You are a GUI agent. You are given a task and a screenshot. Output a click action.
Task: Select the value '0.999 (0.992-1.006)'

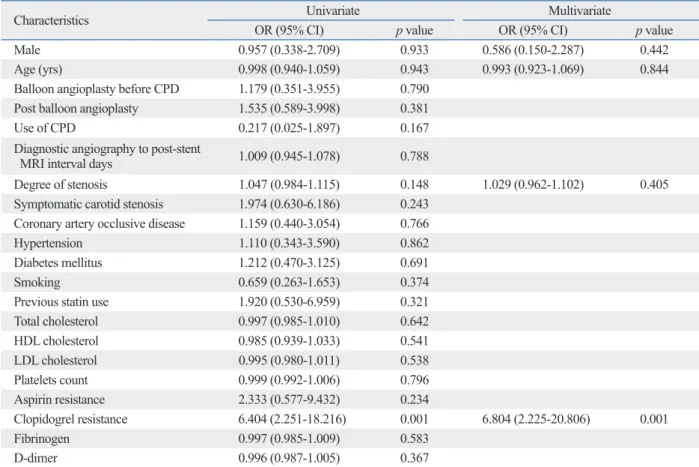pos(289,380)
